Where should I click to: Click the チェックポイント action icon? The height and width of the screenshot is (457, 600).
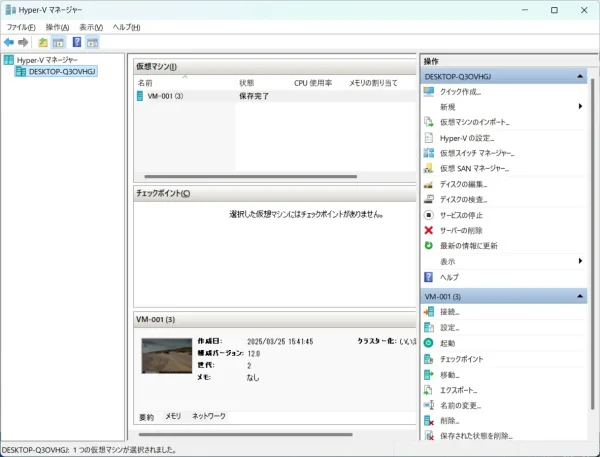[429, 359]
